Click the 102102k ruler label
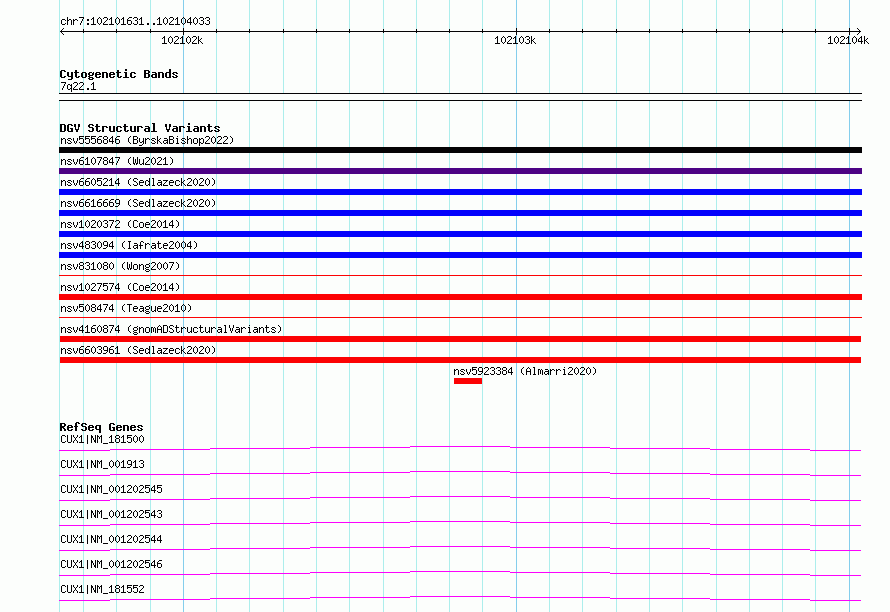Screen dimensions: 890x612 point(182,40)
